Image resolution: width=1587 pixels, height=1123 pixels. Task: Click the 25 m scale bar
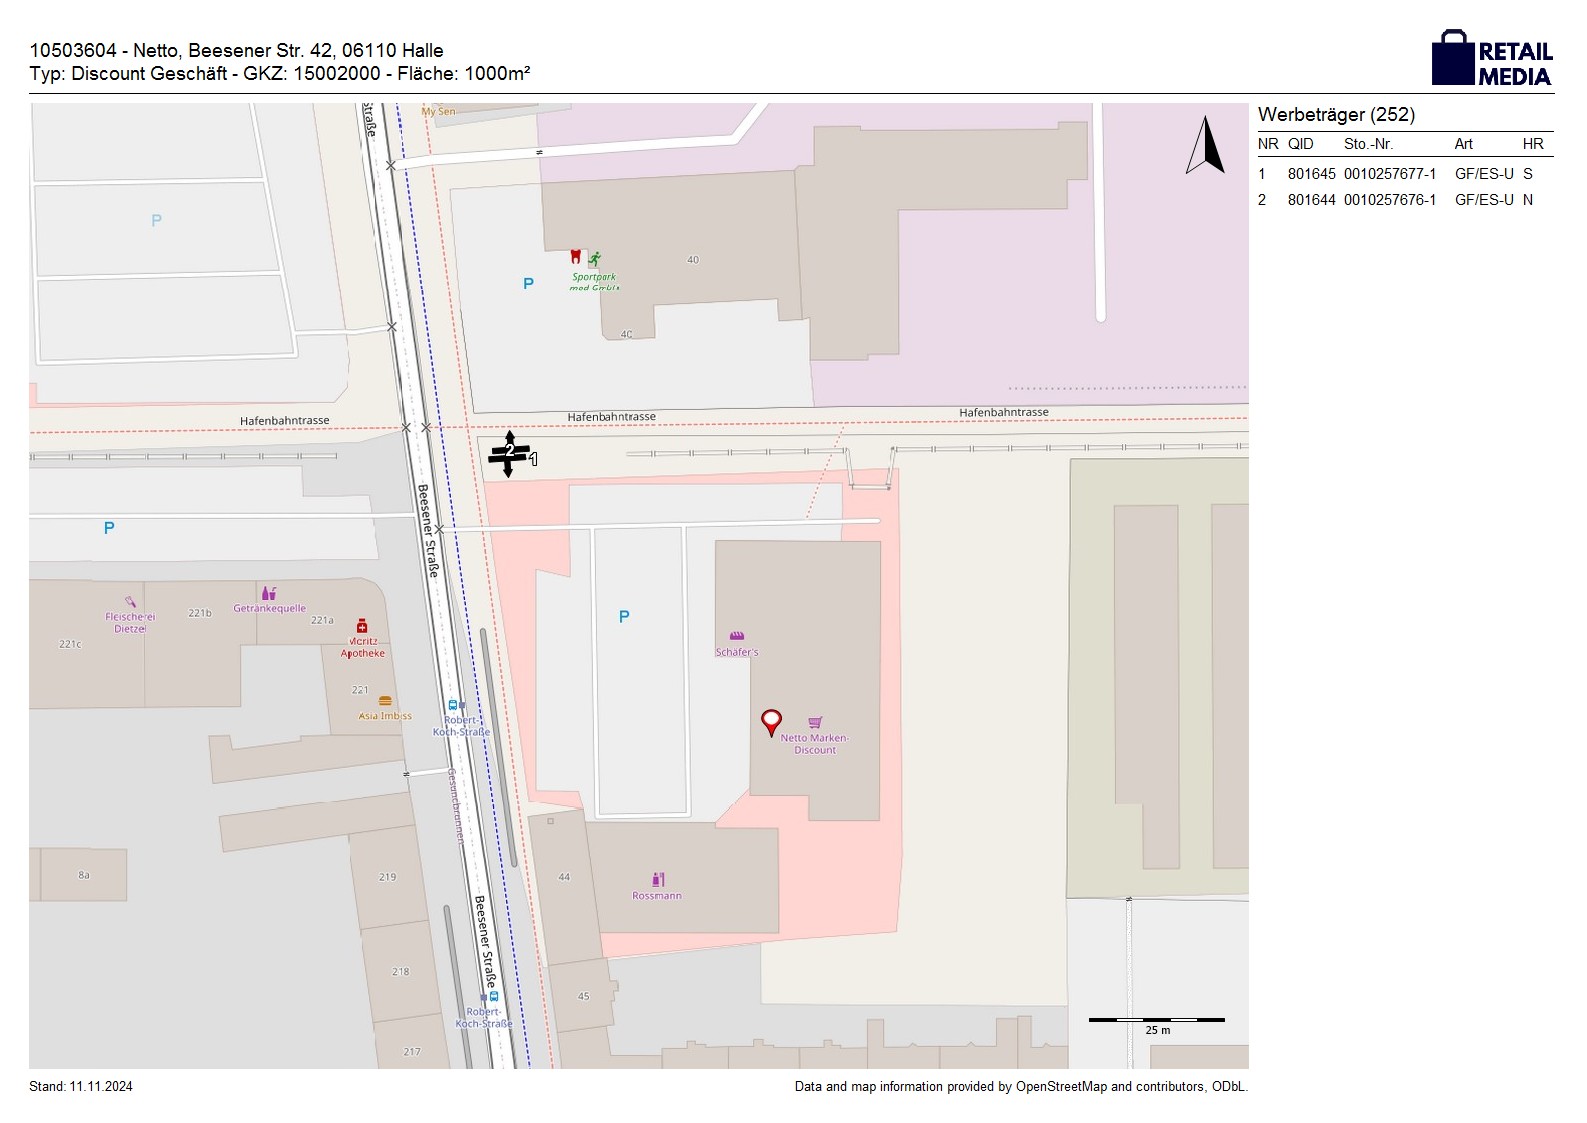[x=1156, y=1020]
